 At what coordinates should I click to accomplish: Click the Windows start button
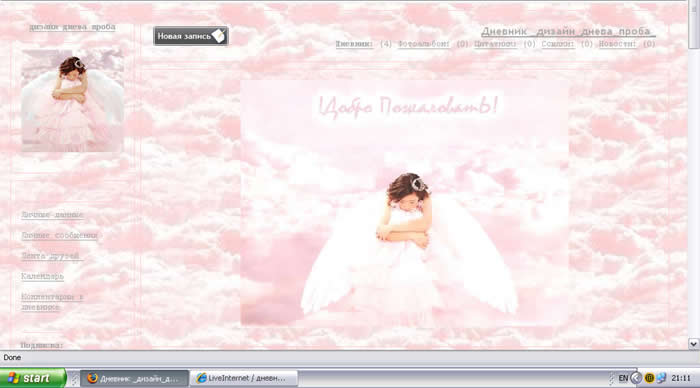tap(33, 378)
